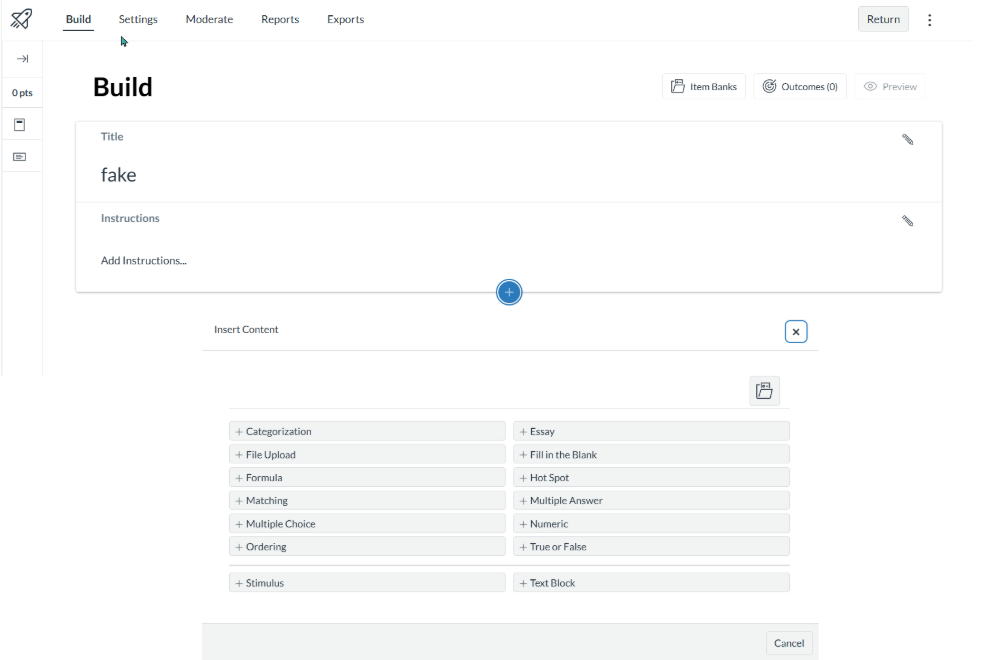This screenshot has height=660, width=996.
Task: Close the Insert Content panel
Action: point(795,331)
